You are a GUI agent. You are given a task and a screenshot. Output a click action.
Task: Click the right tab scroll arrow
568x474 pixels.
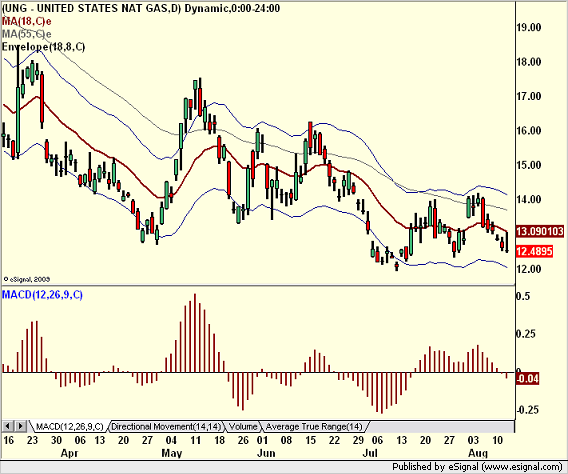[x=20, y=426]
